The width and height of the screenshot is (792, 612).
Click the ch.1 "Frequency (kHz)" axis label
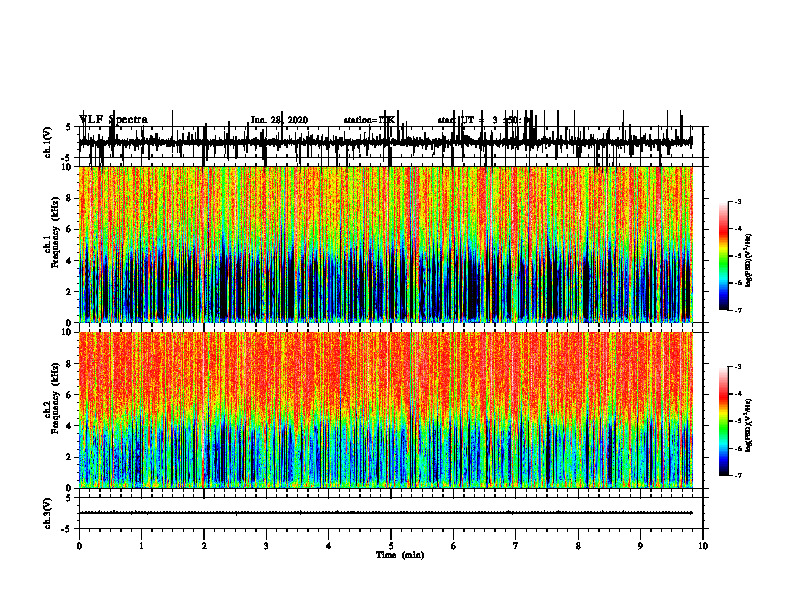[x=55, y=232]
